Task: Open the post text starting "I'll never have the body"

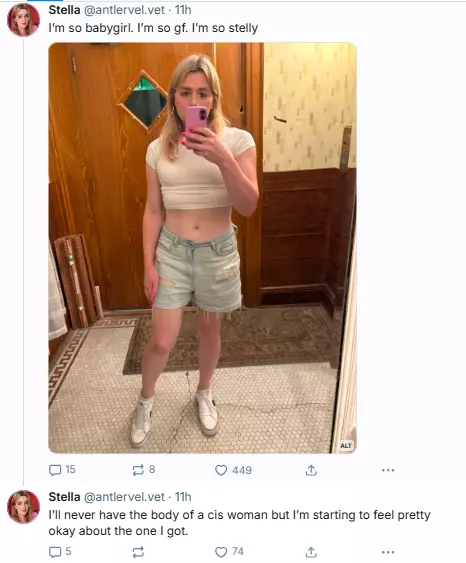Action: (x=239, y=523)
